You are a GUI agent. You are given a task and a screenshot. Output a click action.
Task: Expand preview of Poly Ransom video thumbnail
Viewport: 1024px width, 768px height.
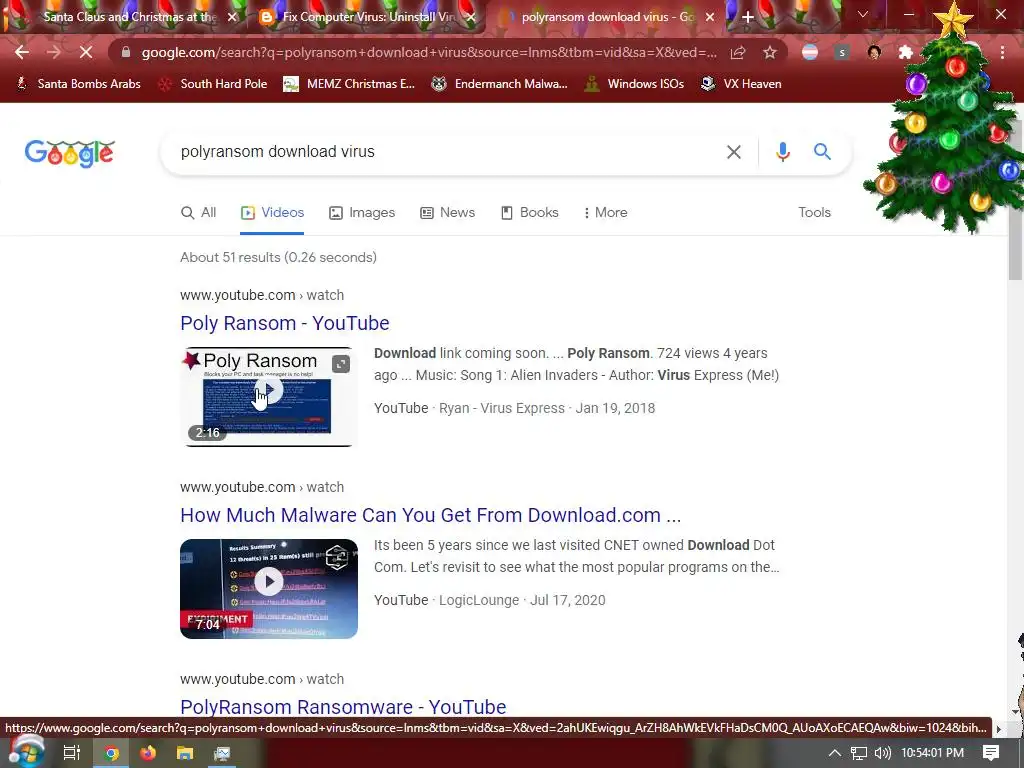pyautogui.click(x=340, y=364)
